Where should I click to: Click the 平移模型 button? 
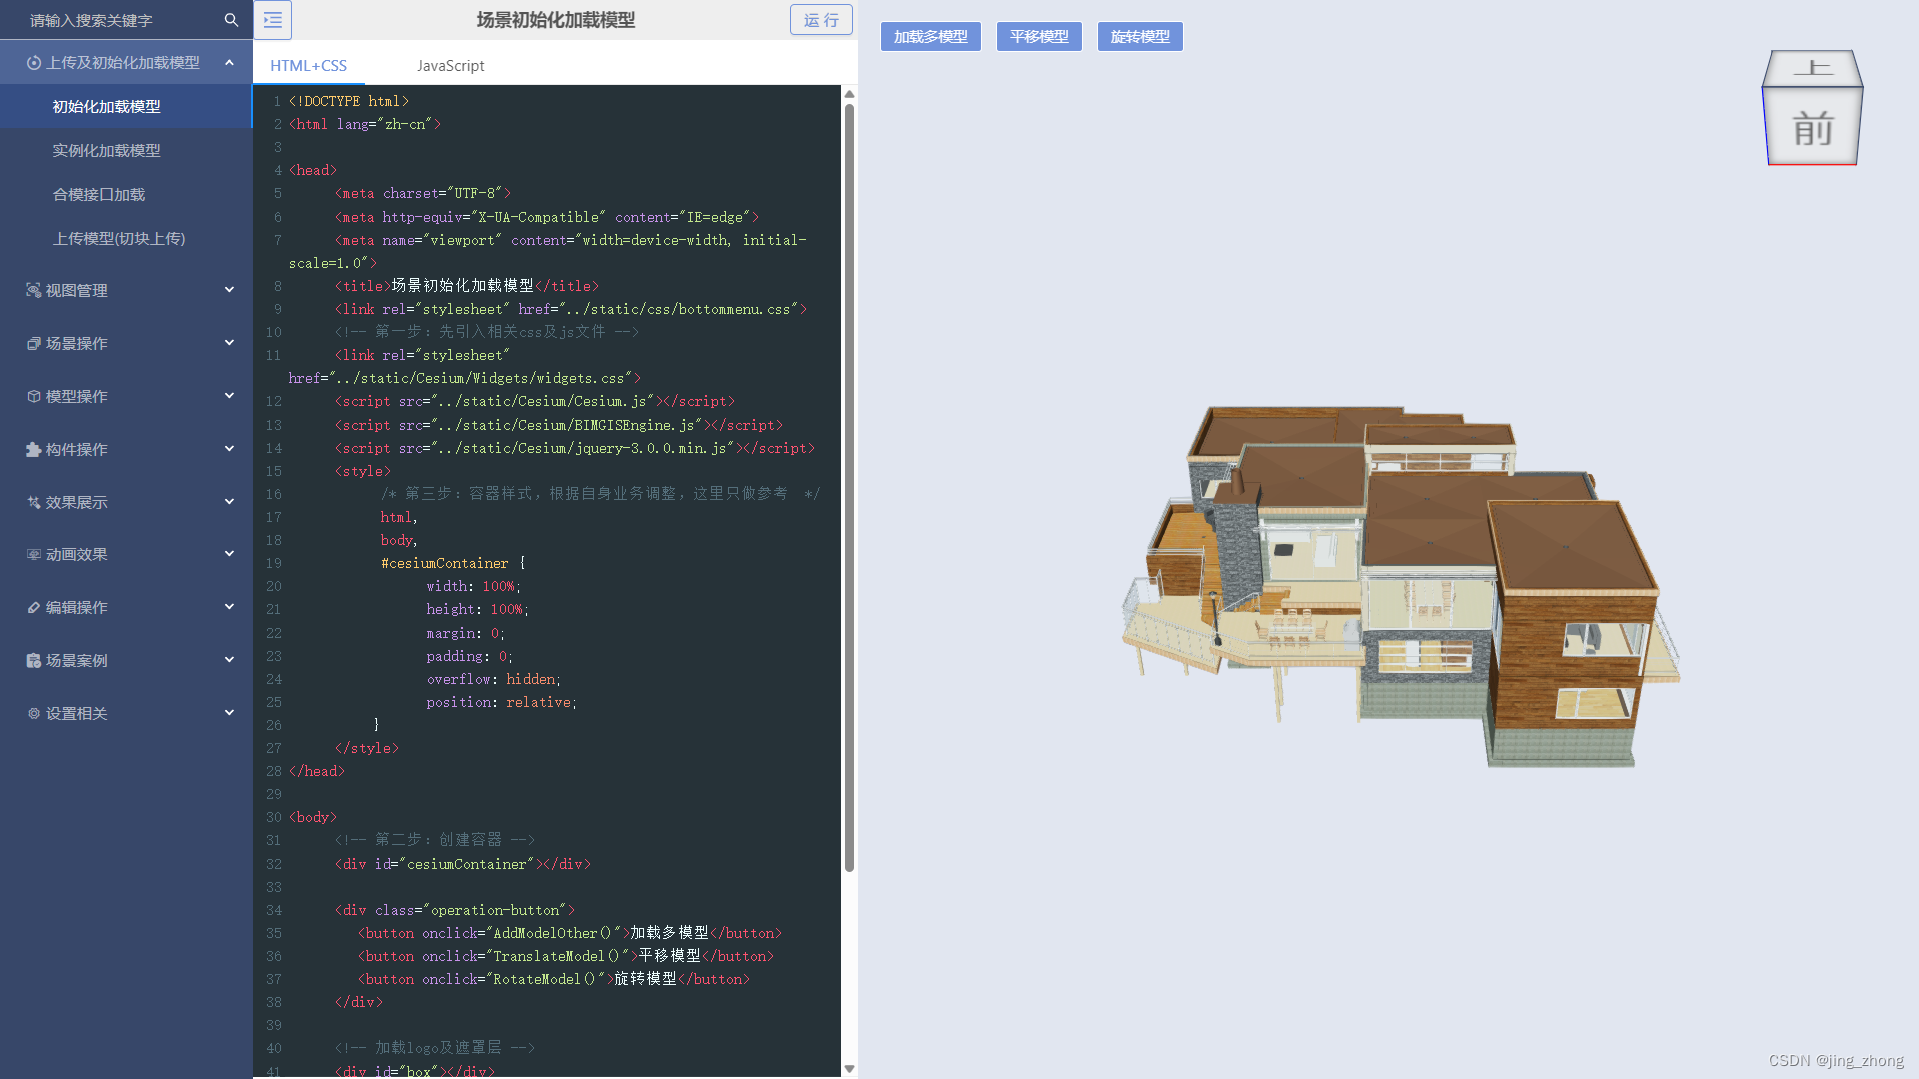point(1039,37)
